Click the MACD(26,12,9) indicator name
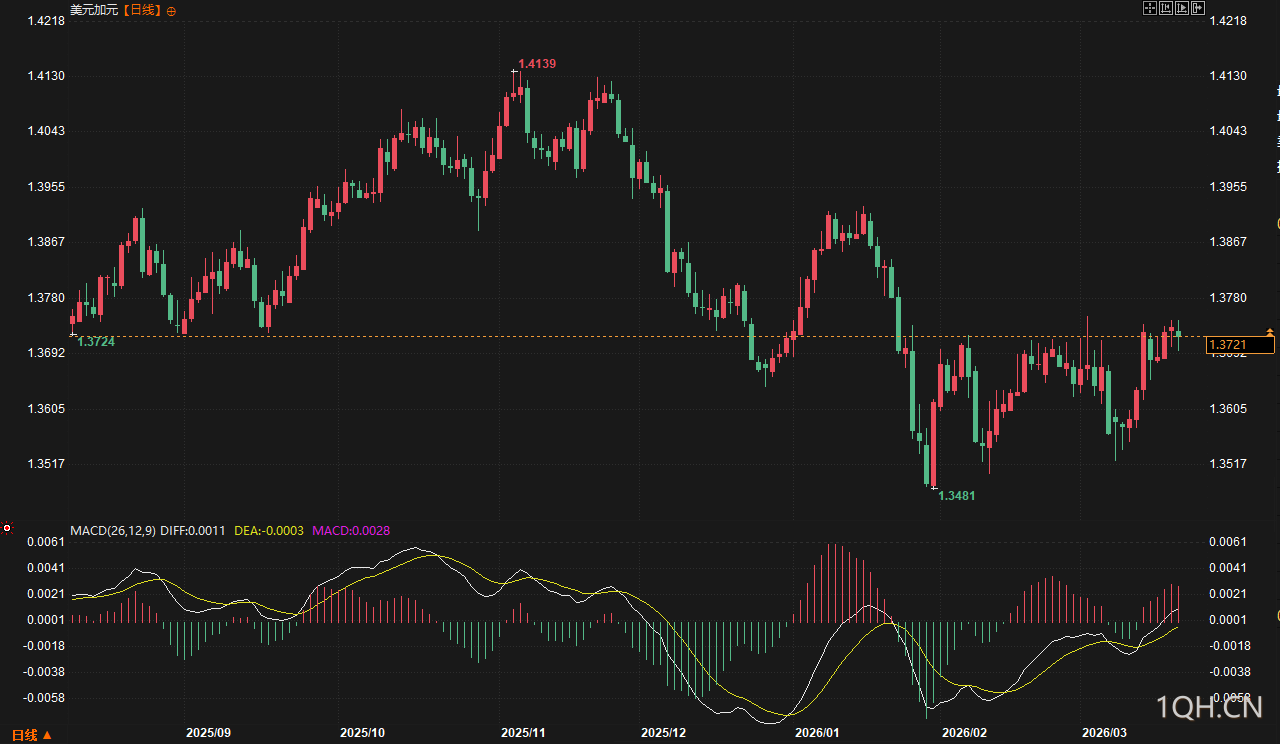 (112, 530)
